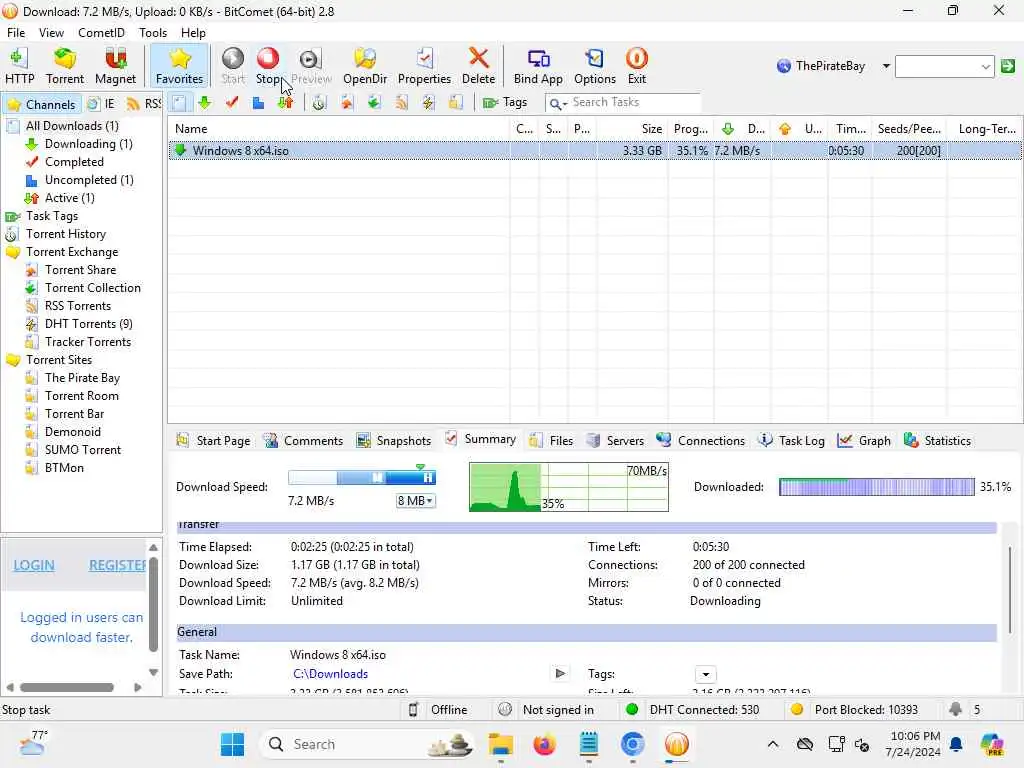Open the Torrent toolbar button
1024x768 pixels.
[x=65, y=66]
